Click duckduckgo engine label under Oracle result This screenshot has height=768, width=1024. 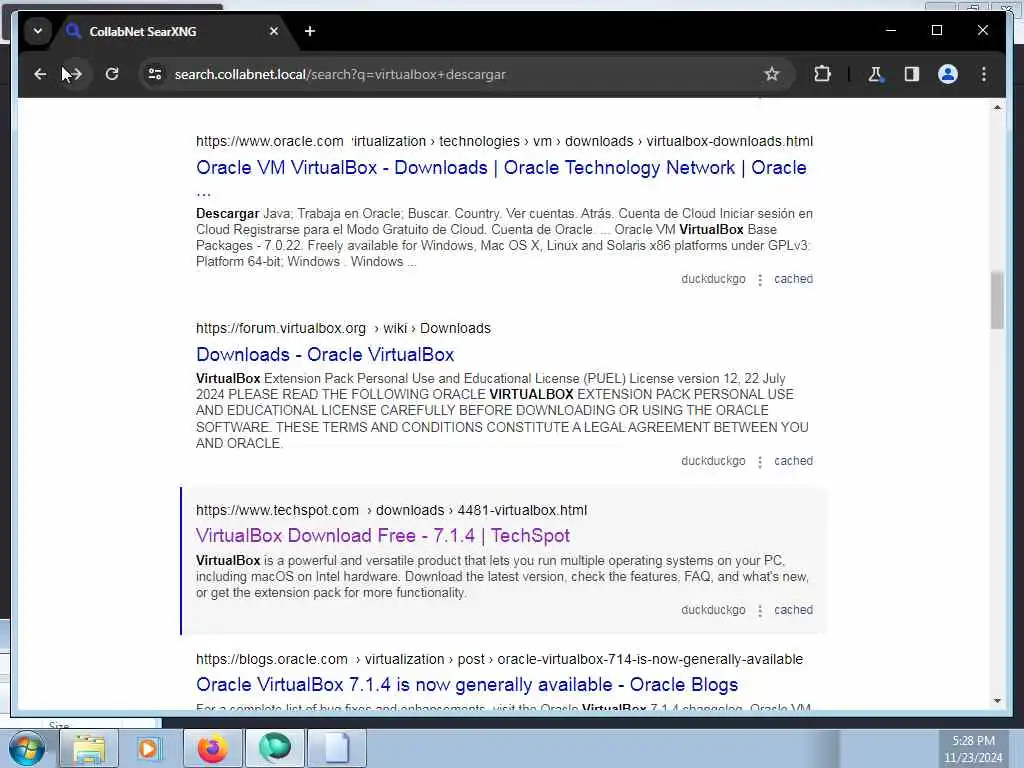pos(713,279)
